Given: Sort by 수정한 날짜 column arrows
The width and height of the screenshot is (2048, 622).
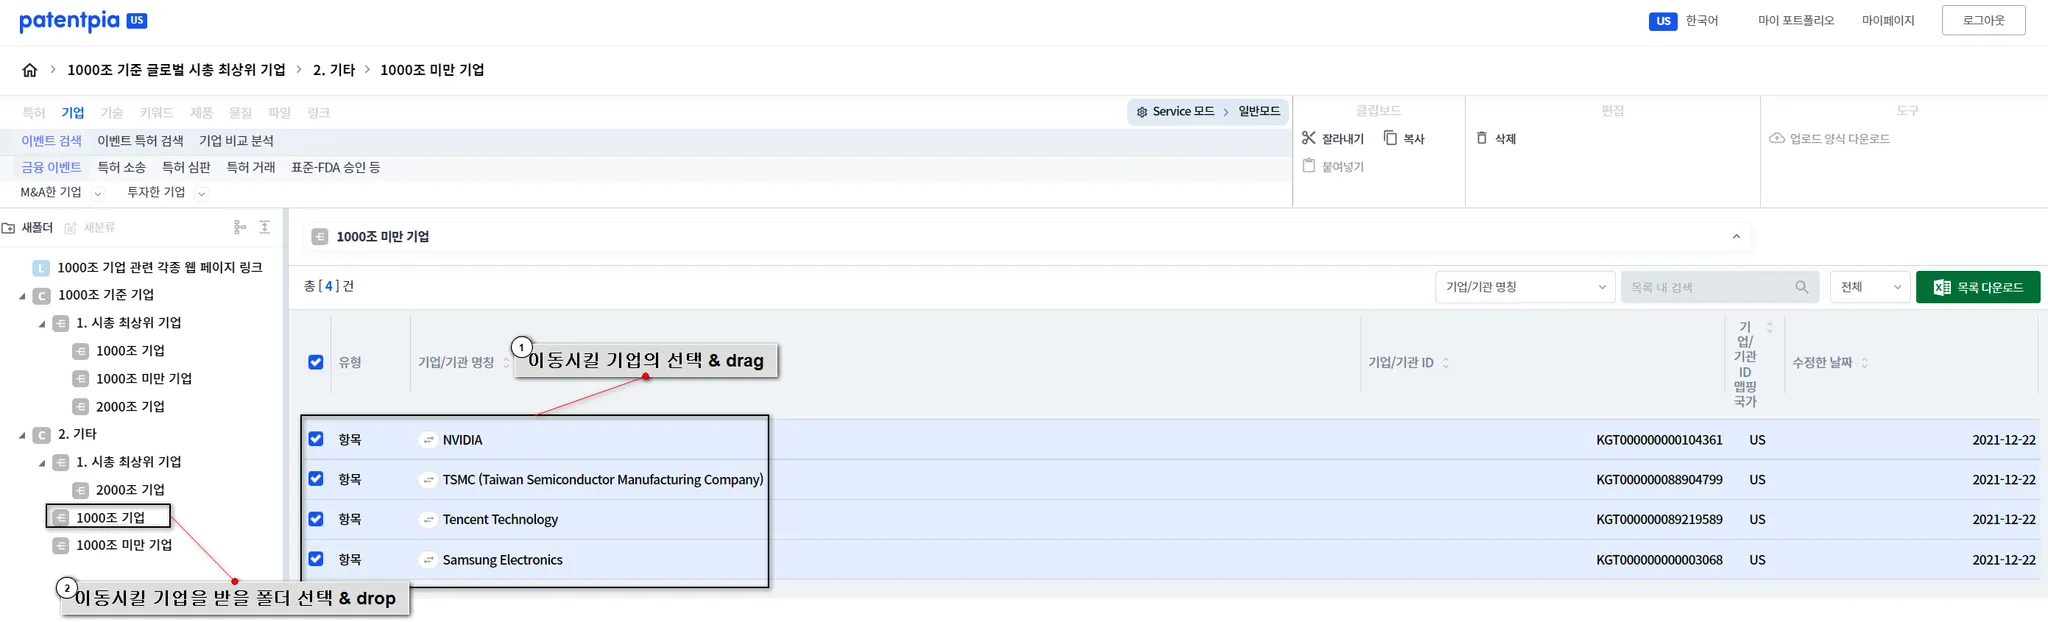Looking at the screenshot, I should 1865,363.
